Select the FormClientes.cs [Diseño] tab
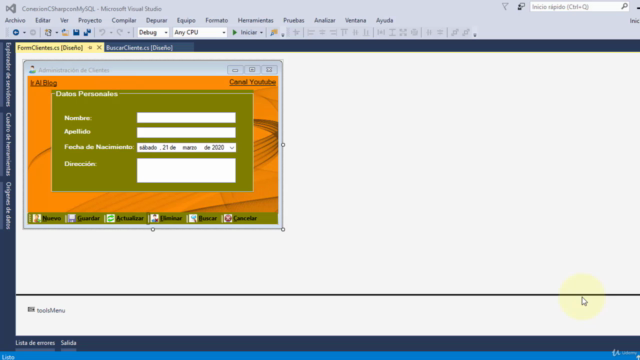 point(50,48)
